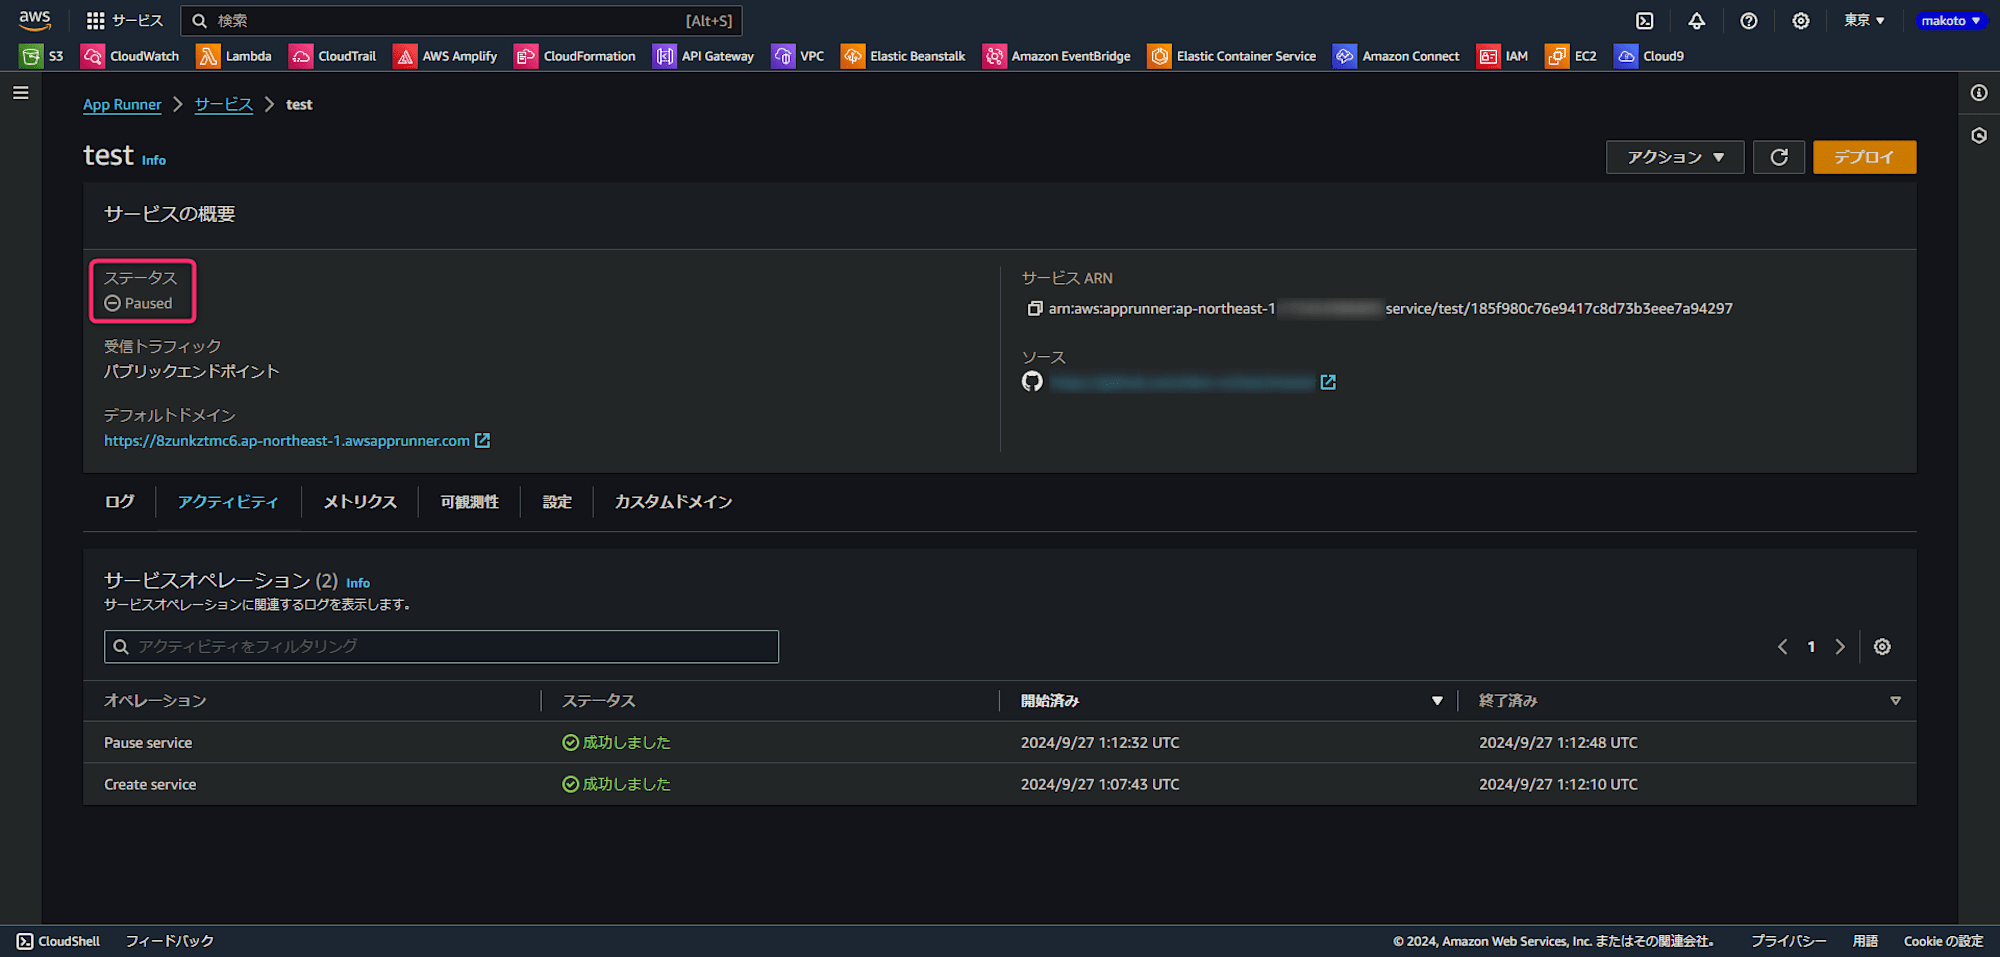Open the CloudShell icon in top bar
Image resolution: width=2000 pixels, height=957 pixels.
point(1645,20)
